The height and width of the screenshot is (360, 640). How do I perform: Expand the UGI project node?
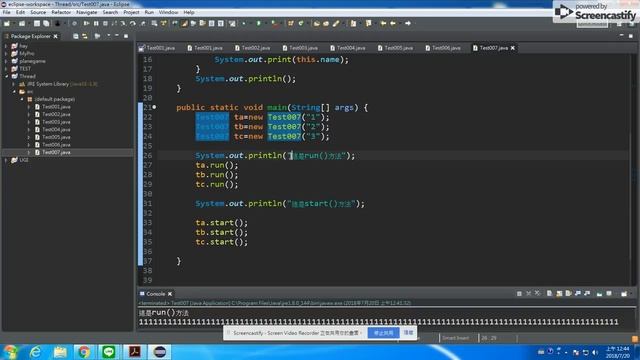tap(6, 160)
